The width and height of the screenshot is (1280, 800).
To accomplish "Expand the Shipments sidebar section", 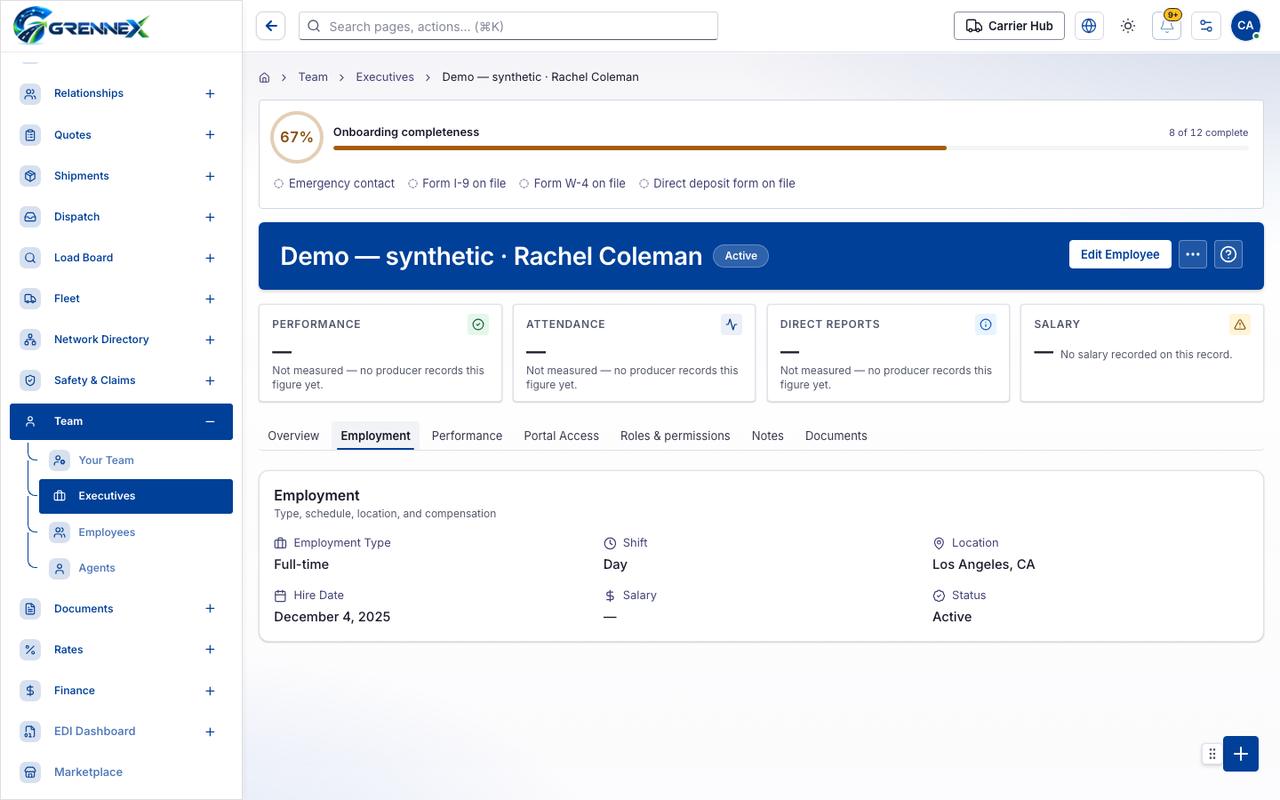I will (210, 176).
